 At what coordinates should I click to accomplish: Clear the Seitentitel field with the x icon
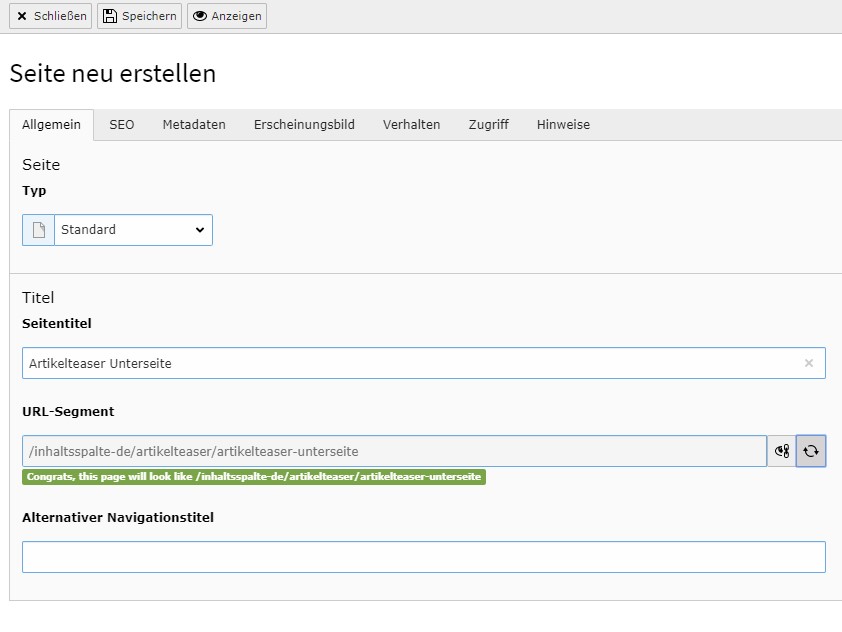point(809,364)
